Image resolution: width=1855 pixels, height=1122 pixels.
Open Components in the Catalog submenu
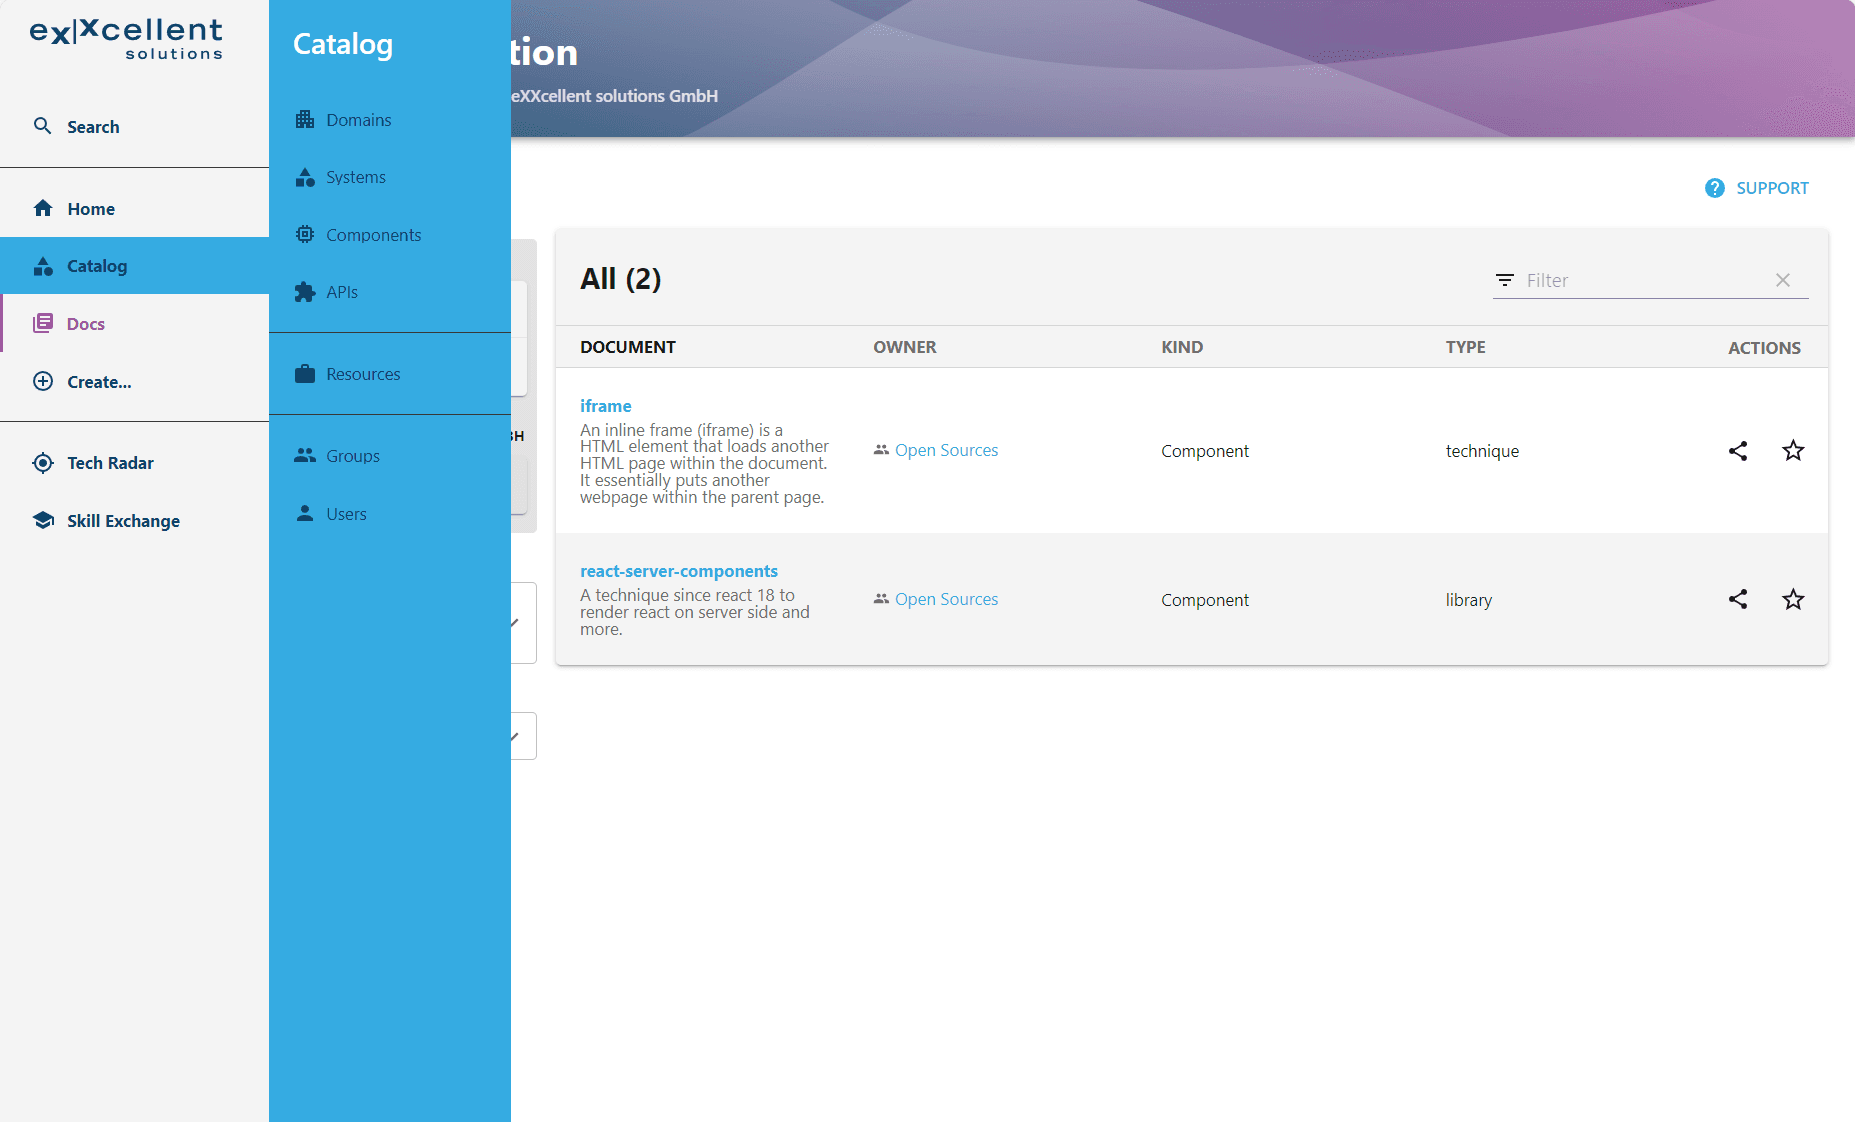coord(390,234)
